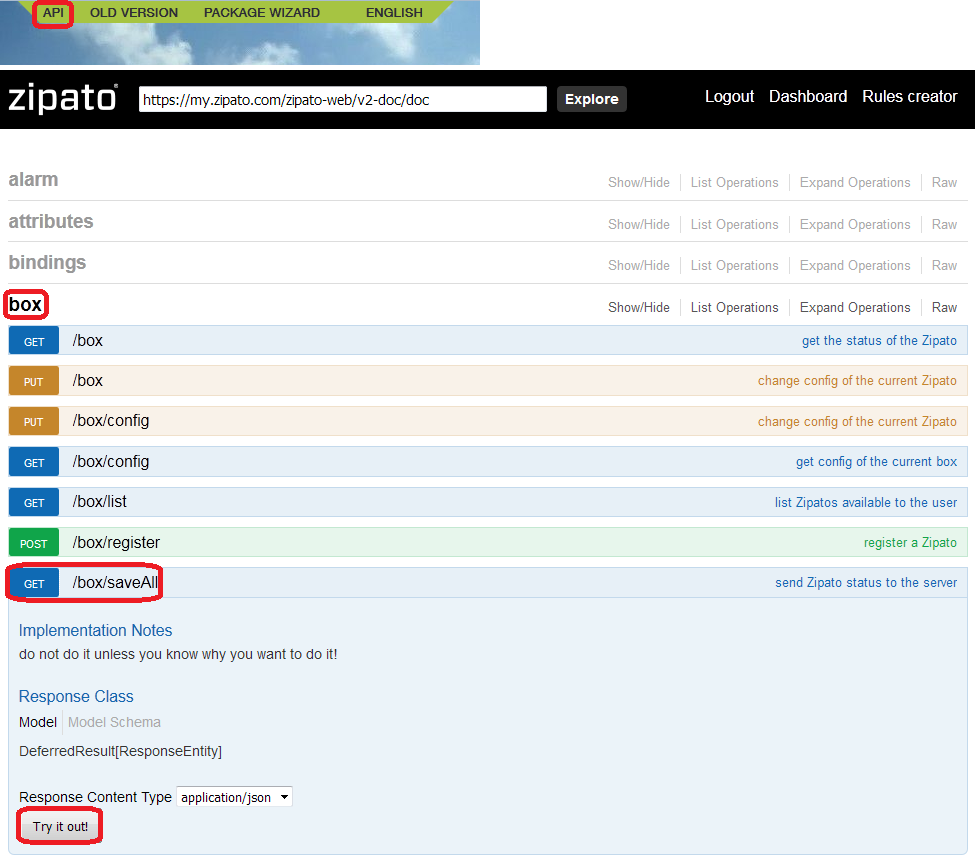Switch to Old Version menu item
This screenshot has width=975, height=862.
(x=134, y=13)
